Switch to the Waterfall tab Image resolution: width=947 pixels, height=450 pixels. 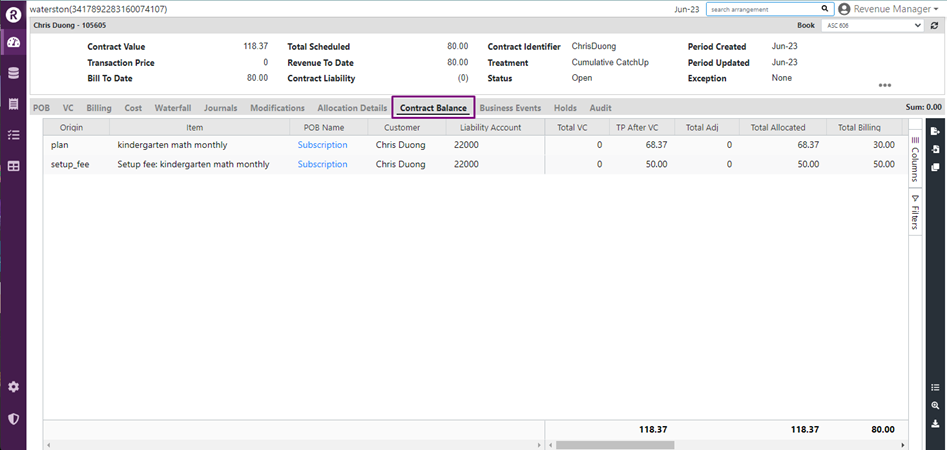[172, 108]
